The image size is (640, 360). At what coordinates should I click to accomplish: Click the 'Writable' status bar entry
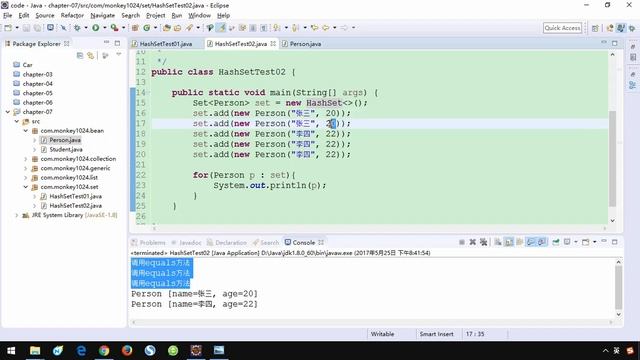point(382,334)
